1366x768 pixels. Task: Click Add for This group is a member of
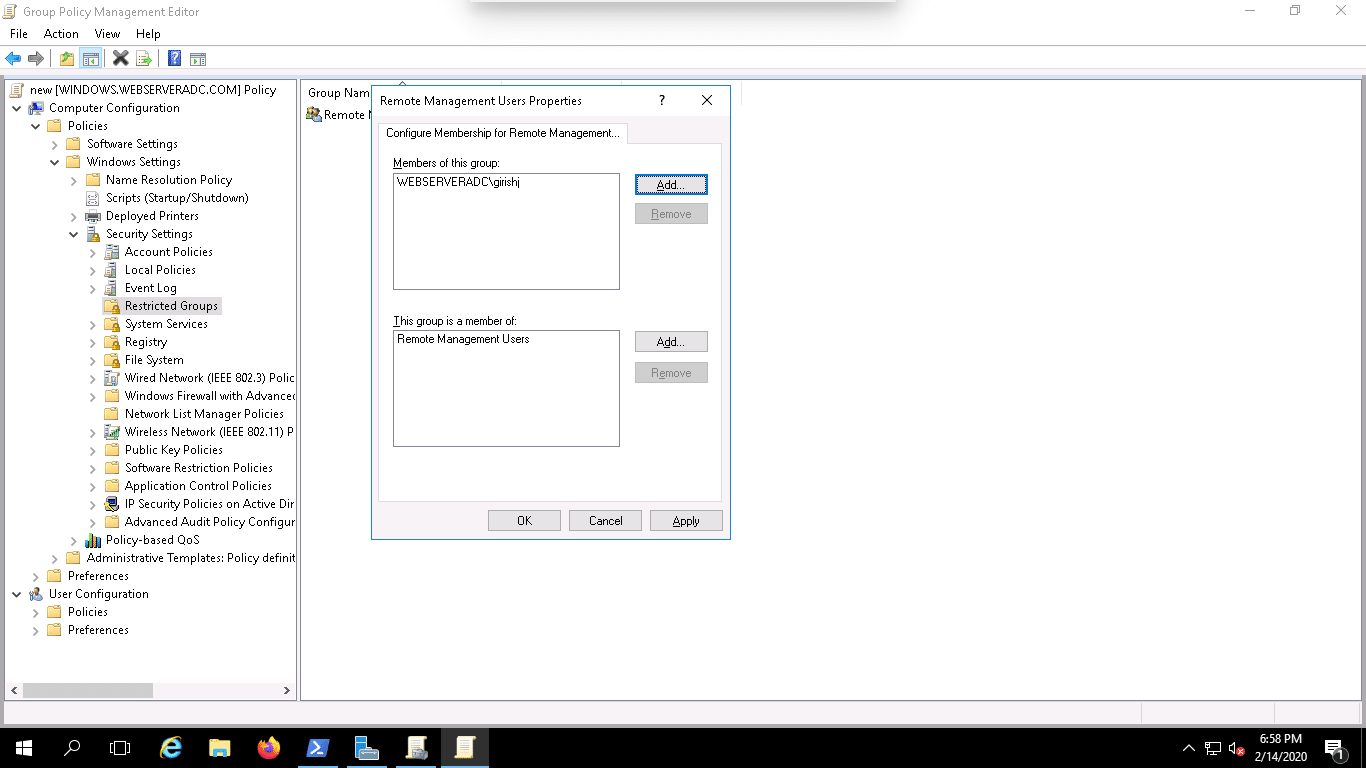point(671,342)
